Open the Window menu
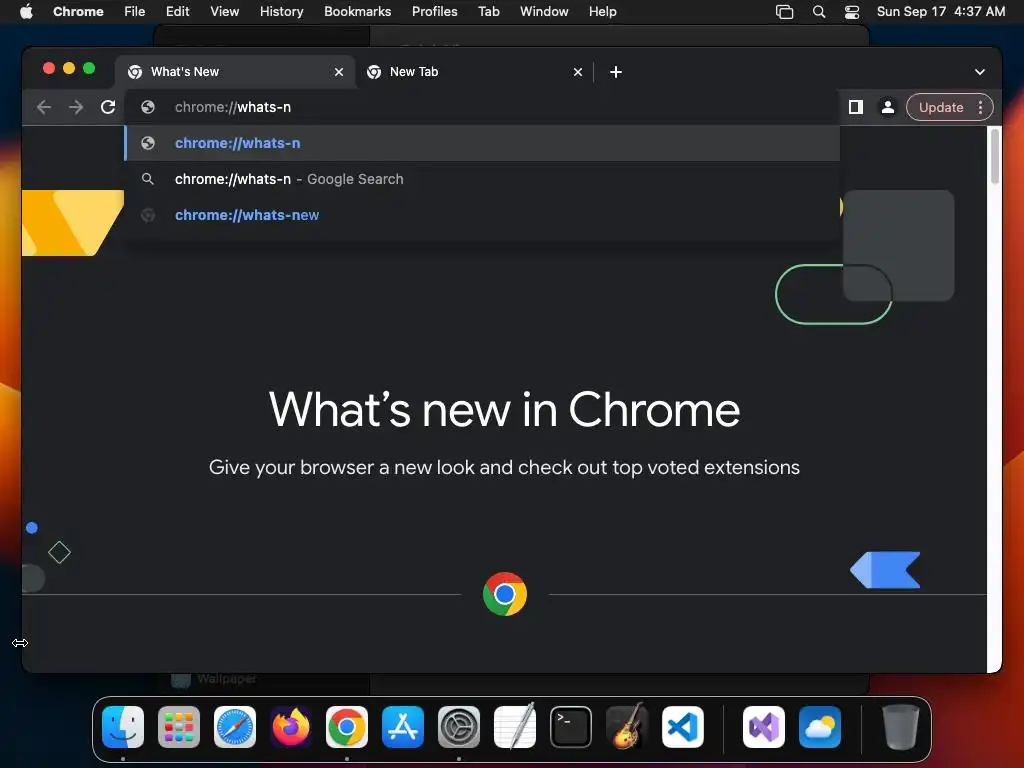Image resolution: width=1024 pixels, height=768 pixels. (544, 12)
